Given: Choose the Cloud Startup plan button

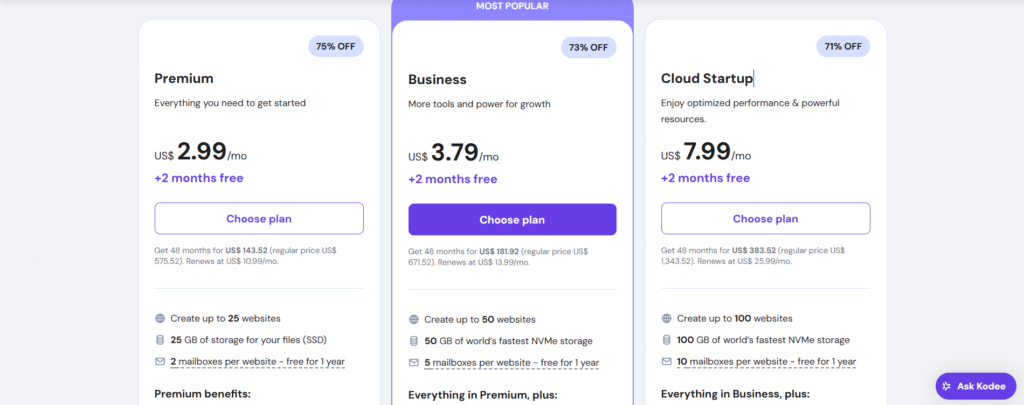Looking at the screenshot, I should click(765, 219).
